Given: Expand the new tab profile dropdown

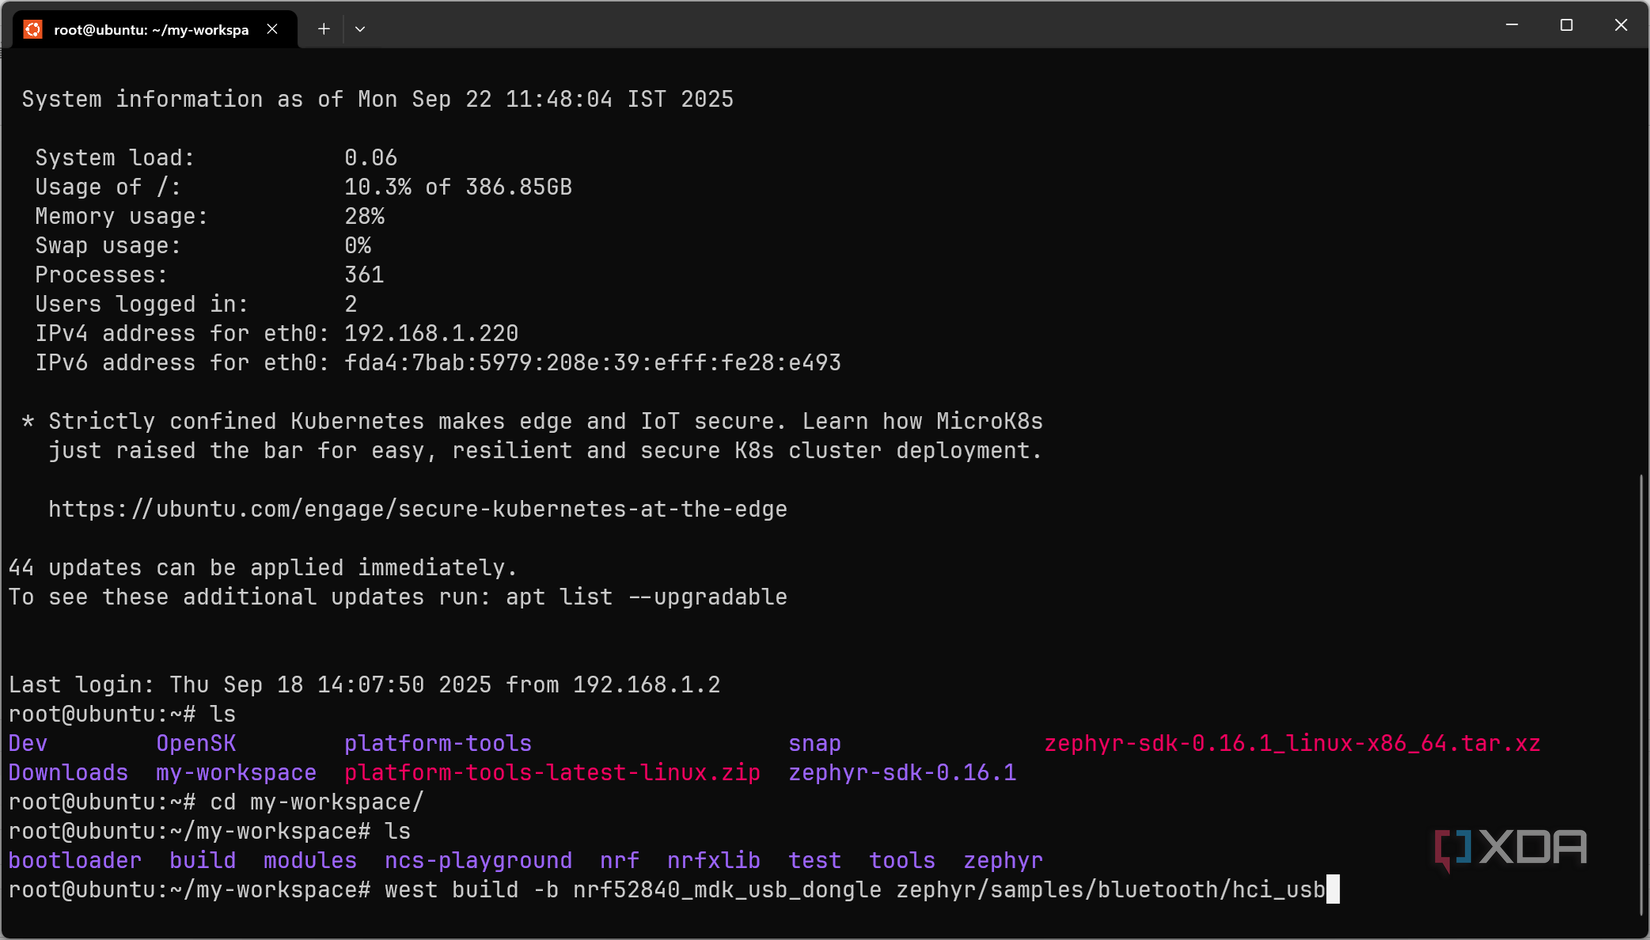Looking at the screenshot, I should (360, 29).
